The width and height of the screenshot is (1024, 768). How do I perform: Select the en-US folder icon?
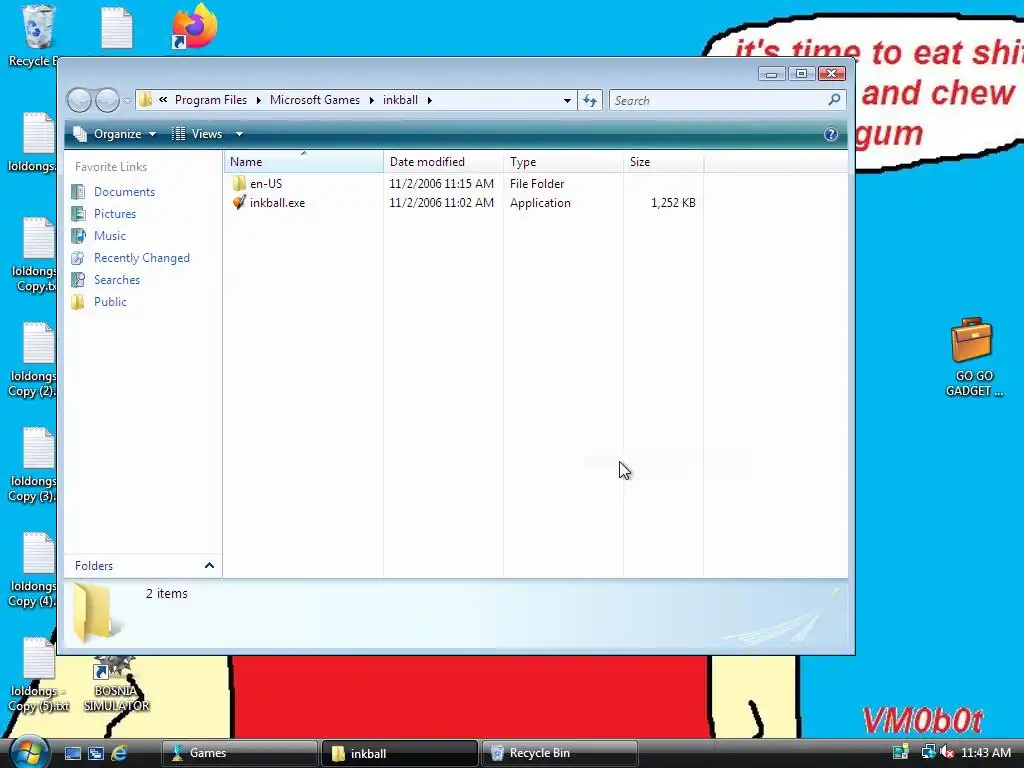point(239,184)
